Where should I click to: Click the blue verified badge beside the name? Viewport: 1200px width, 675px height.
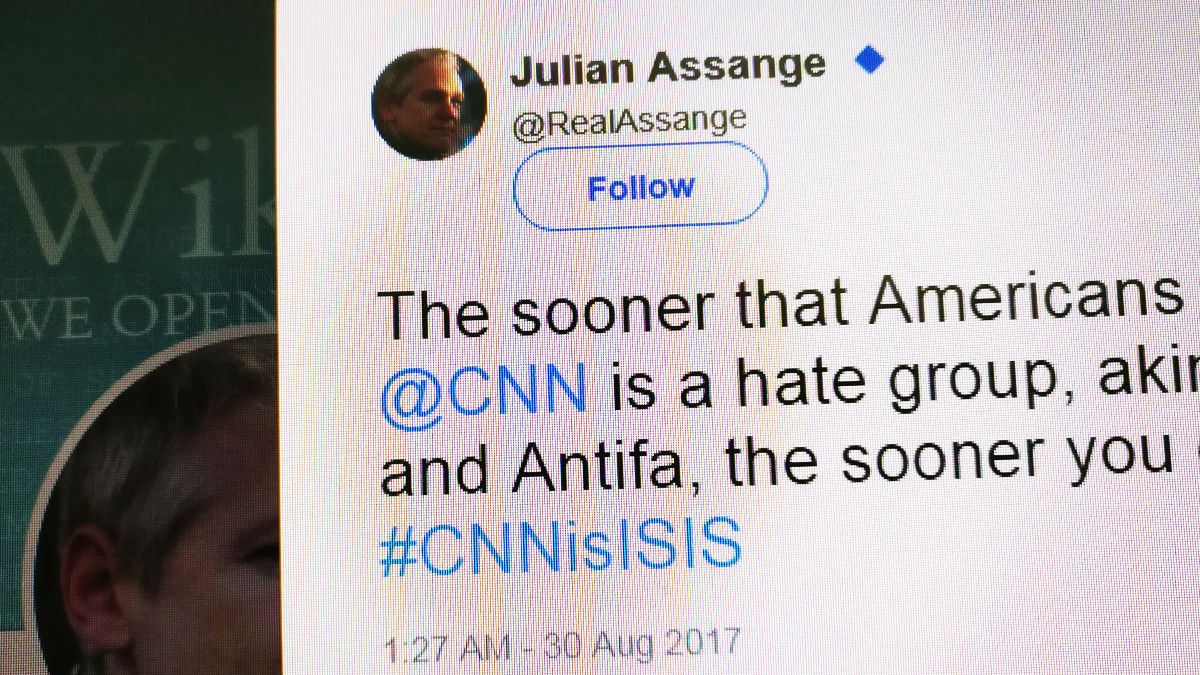[x=869, y=62]
